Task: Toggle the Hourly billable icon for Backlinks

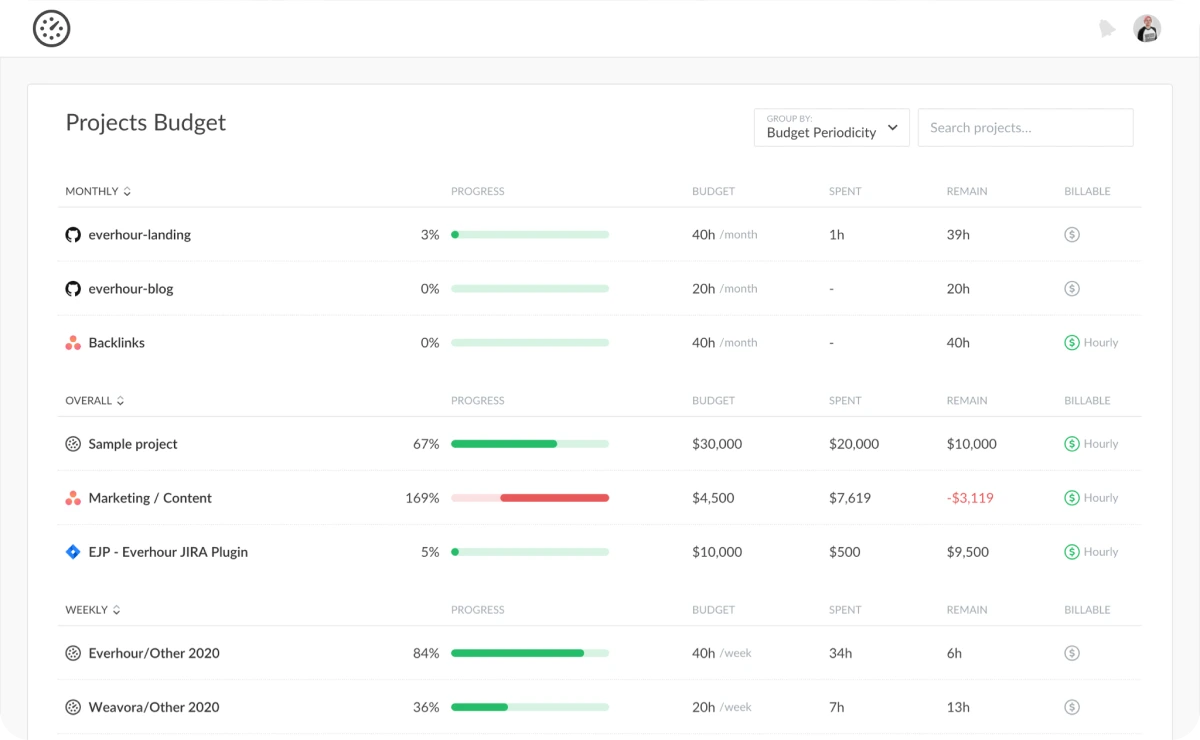Action: [x=1072, y=343]
